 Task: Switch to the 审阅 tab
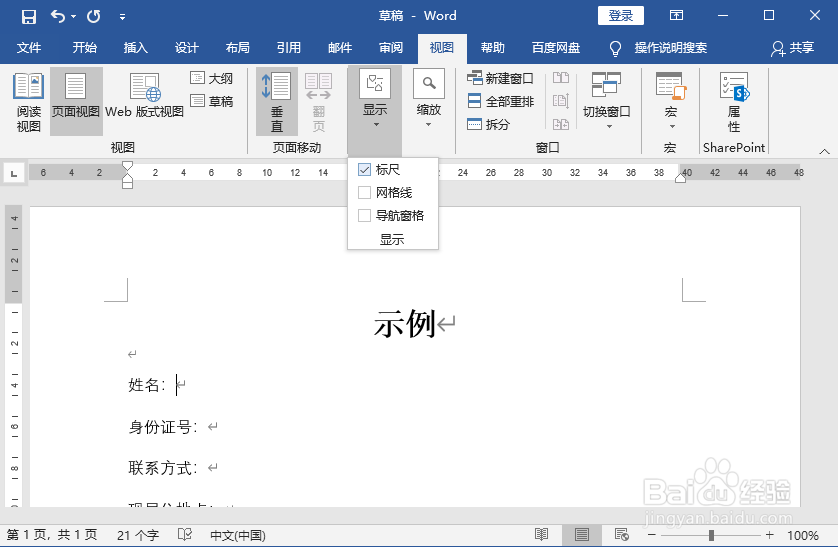point(391,48)
